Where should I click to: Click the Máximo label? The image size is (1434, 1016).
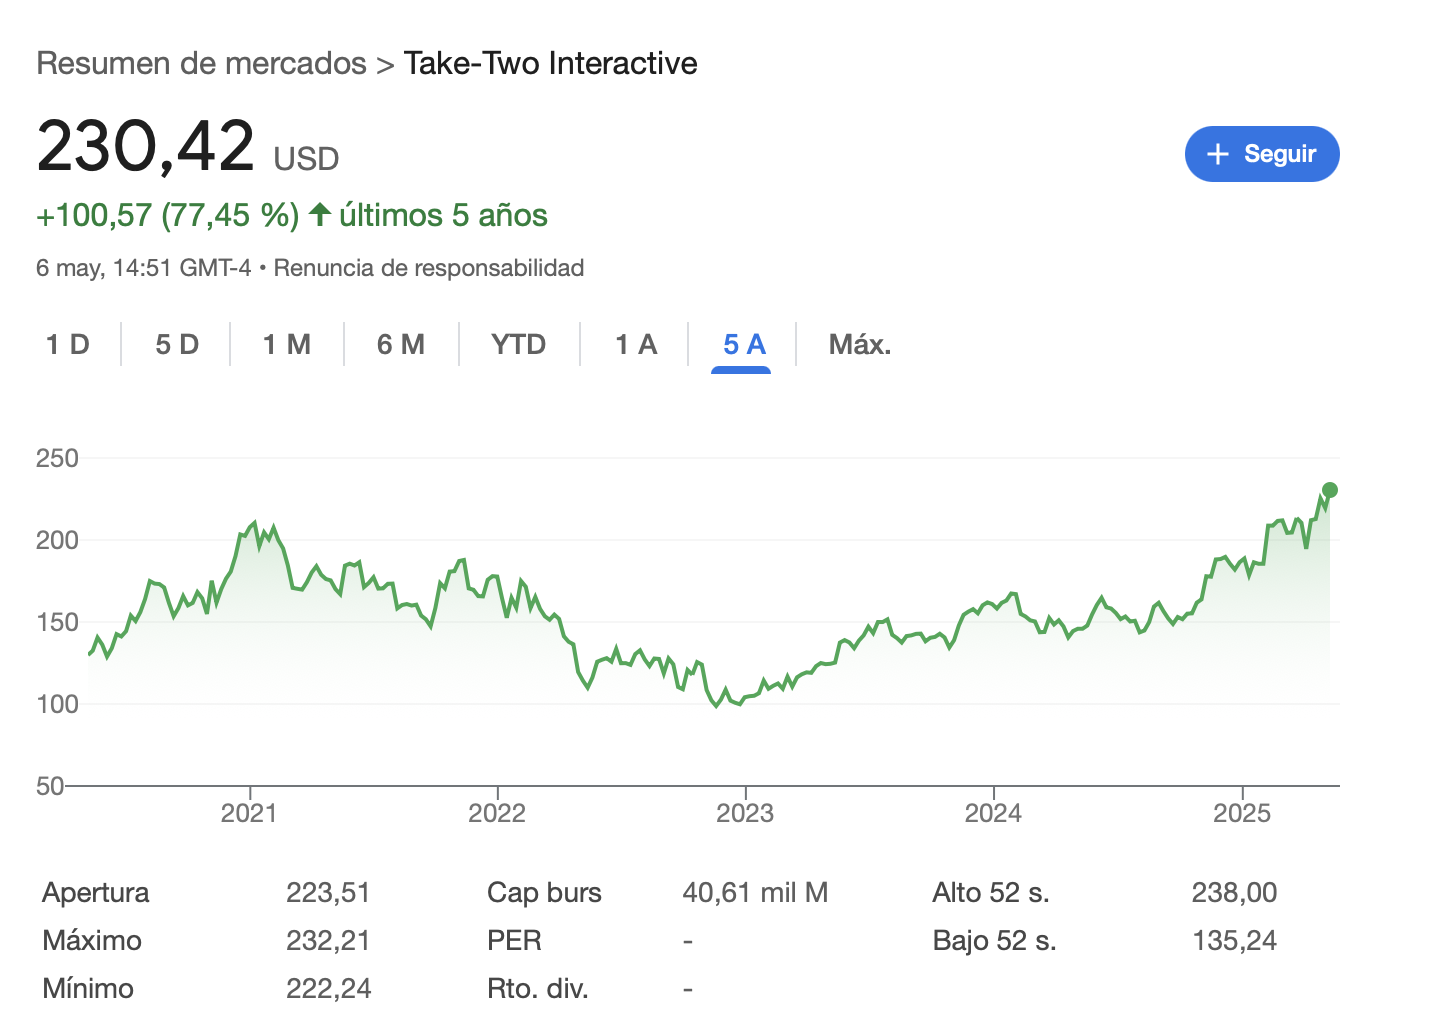(x=92, y=941)
